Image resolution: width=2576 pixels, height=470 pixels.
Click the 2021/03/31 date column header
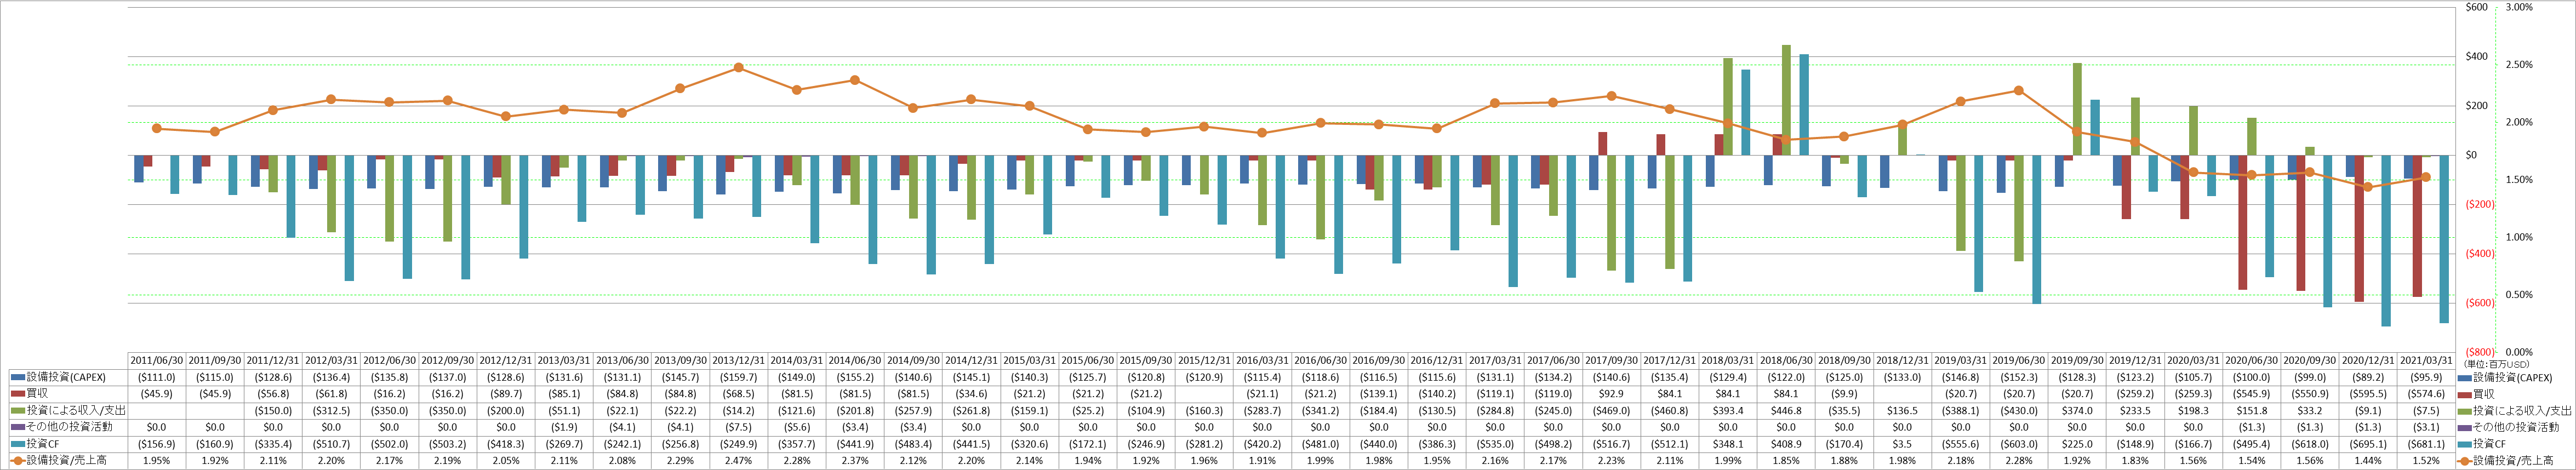[2426, 361]
